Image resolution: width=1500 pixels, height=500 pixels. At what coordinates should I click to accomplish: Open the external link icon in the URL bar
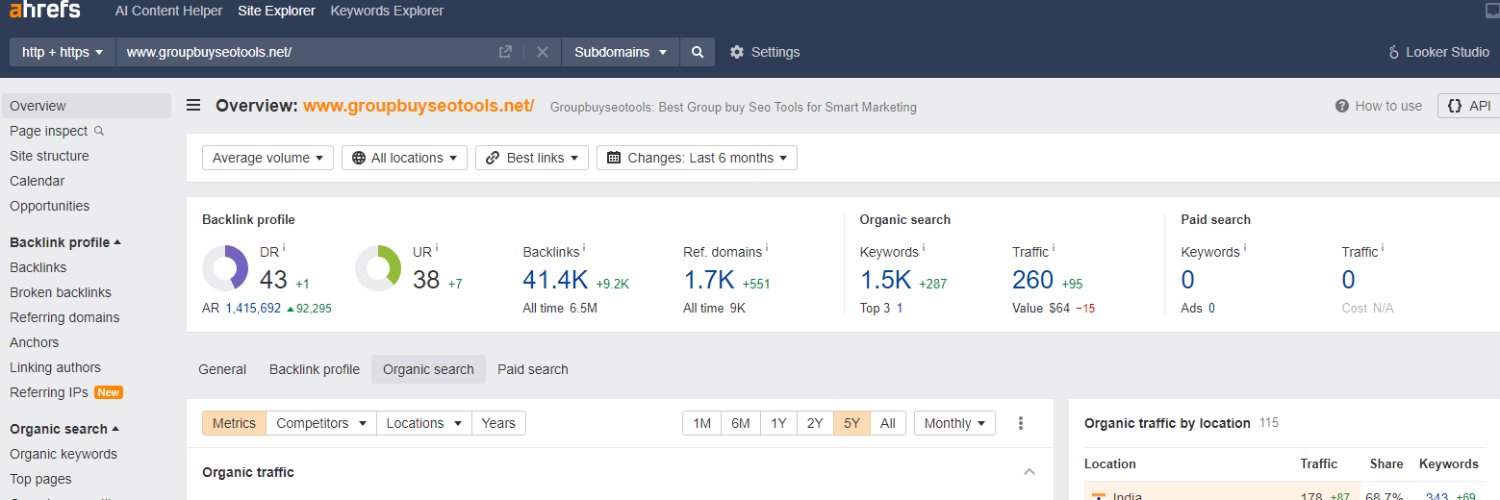coord(506,52)
